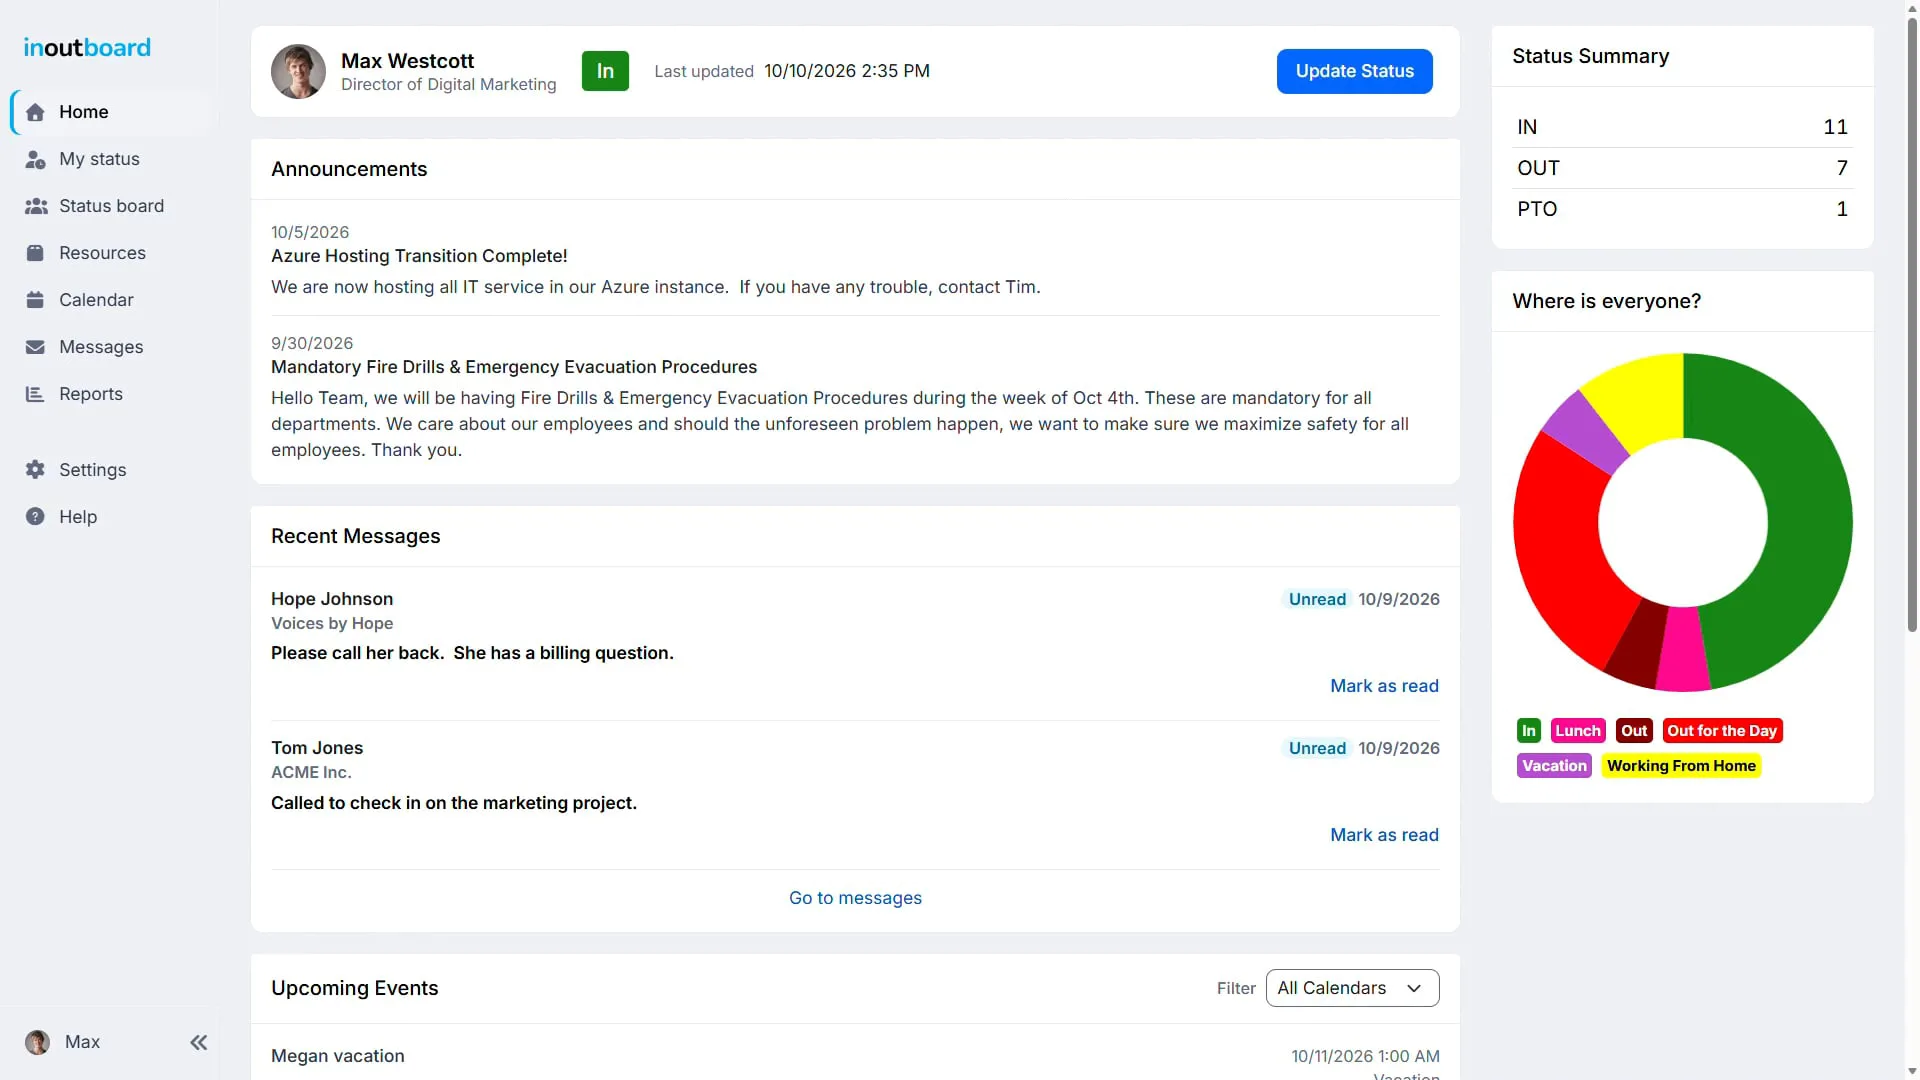Open the Calendar menu item
Screen dimensions: 1920x1080
click(x=96, y=300)
